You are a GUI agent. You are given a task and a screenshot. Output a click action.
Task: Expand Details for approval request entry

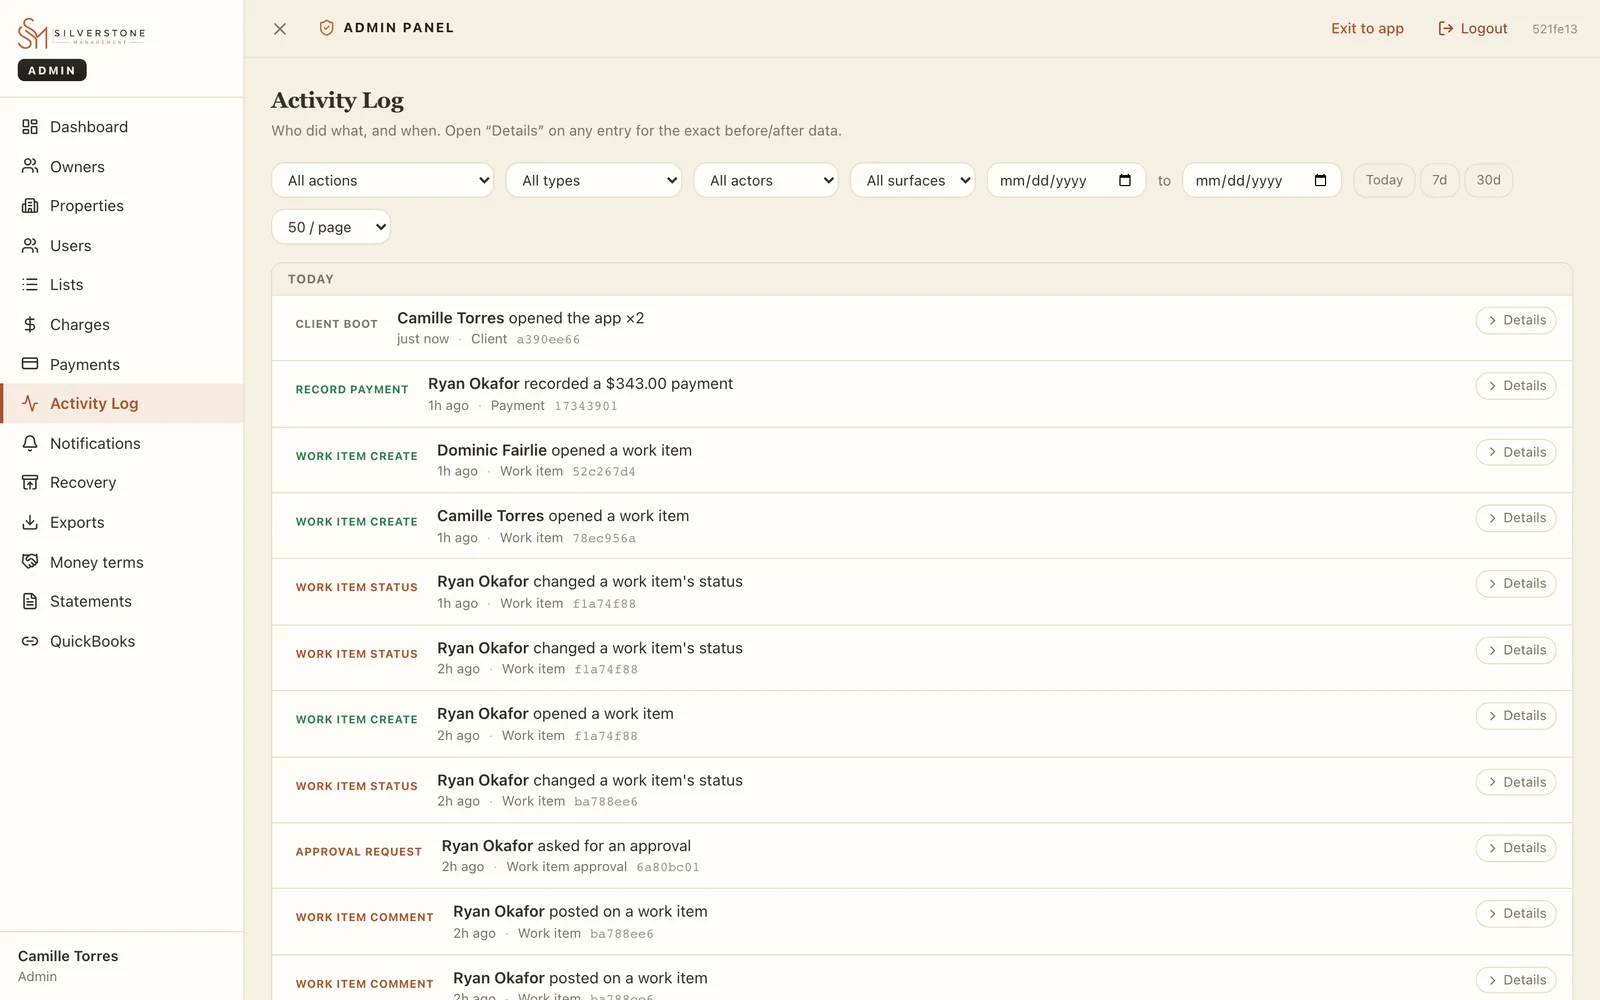pyautogui.click(x=1516, y=848)
